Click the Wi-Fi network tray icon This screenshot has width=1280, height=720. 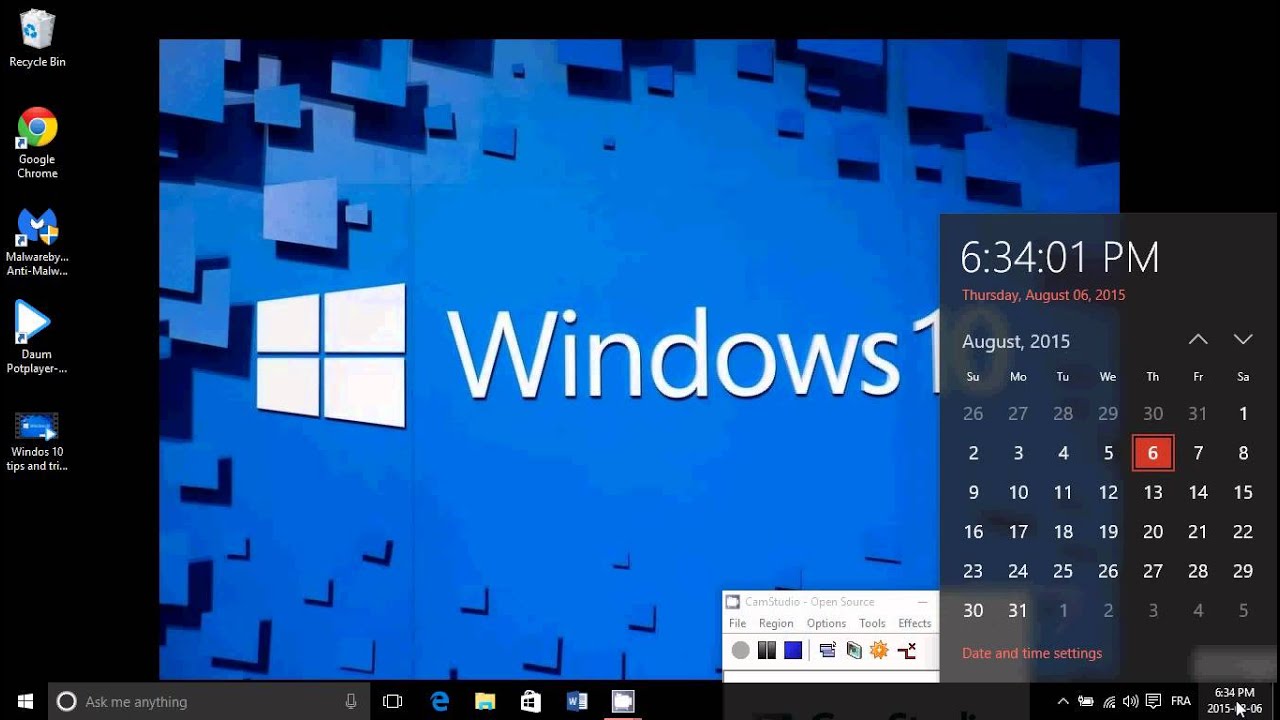(1109, 701)
